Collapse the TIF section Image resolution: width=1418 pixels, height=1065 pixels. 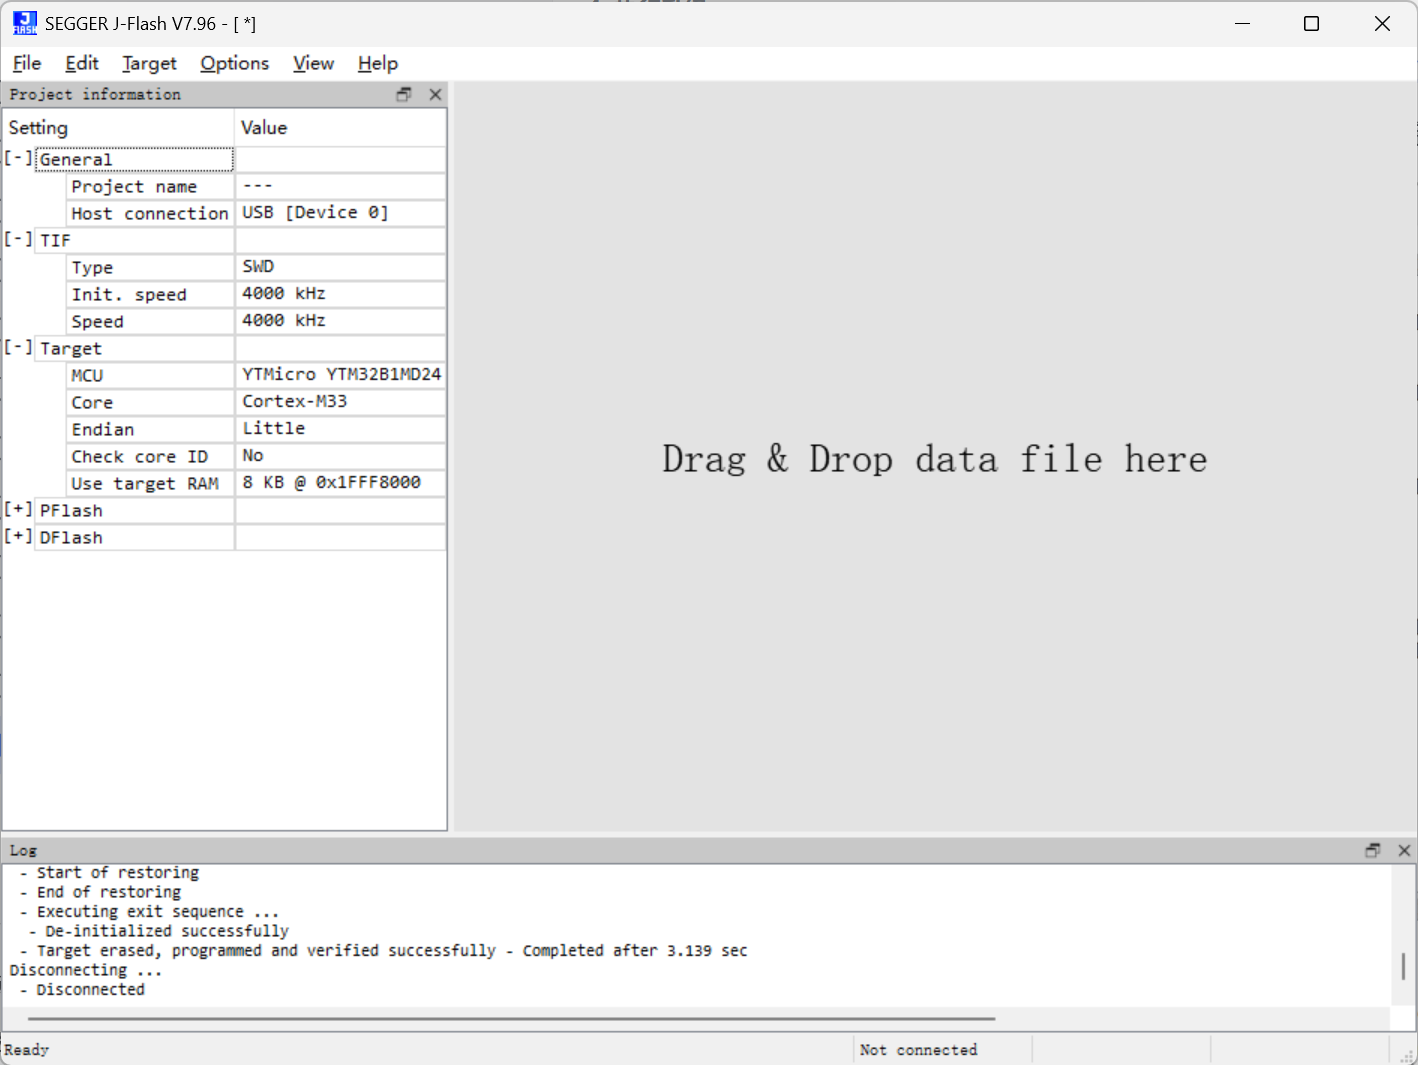(x=18, y=239)
